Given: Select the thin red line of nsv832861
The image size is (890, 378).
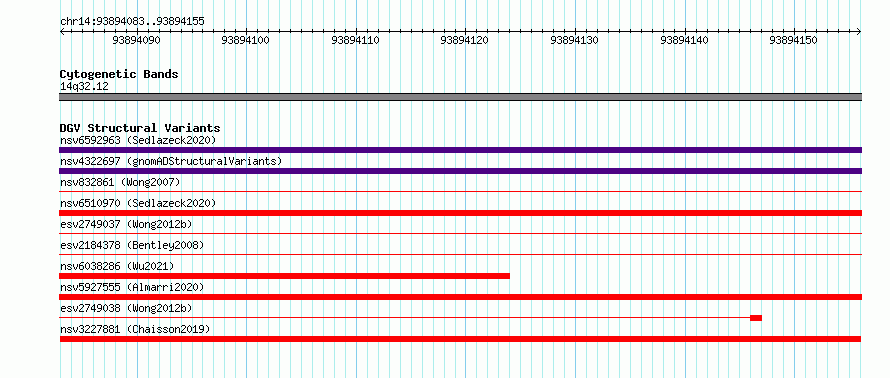Looking at the screenshot, I should coord(460,192).
